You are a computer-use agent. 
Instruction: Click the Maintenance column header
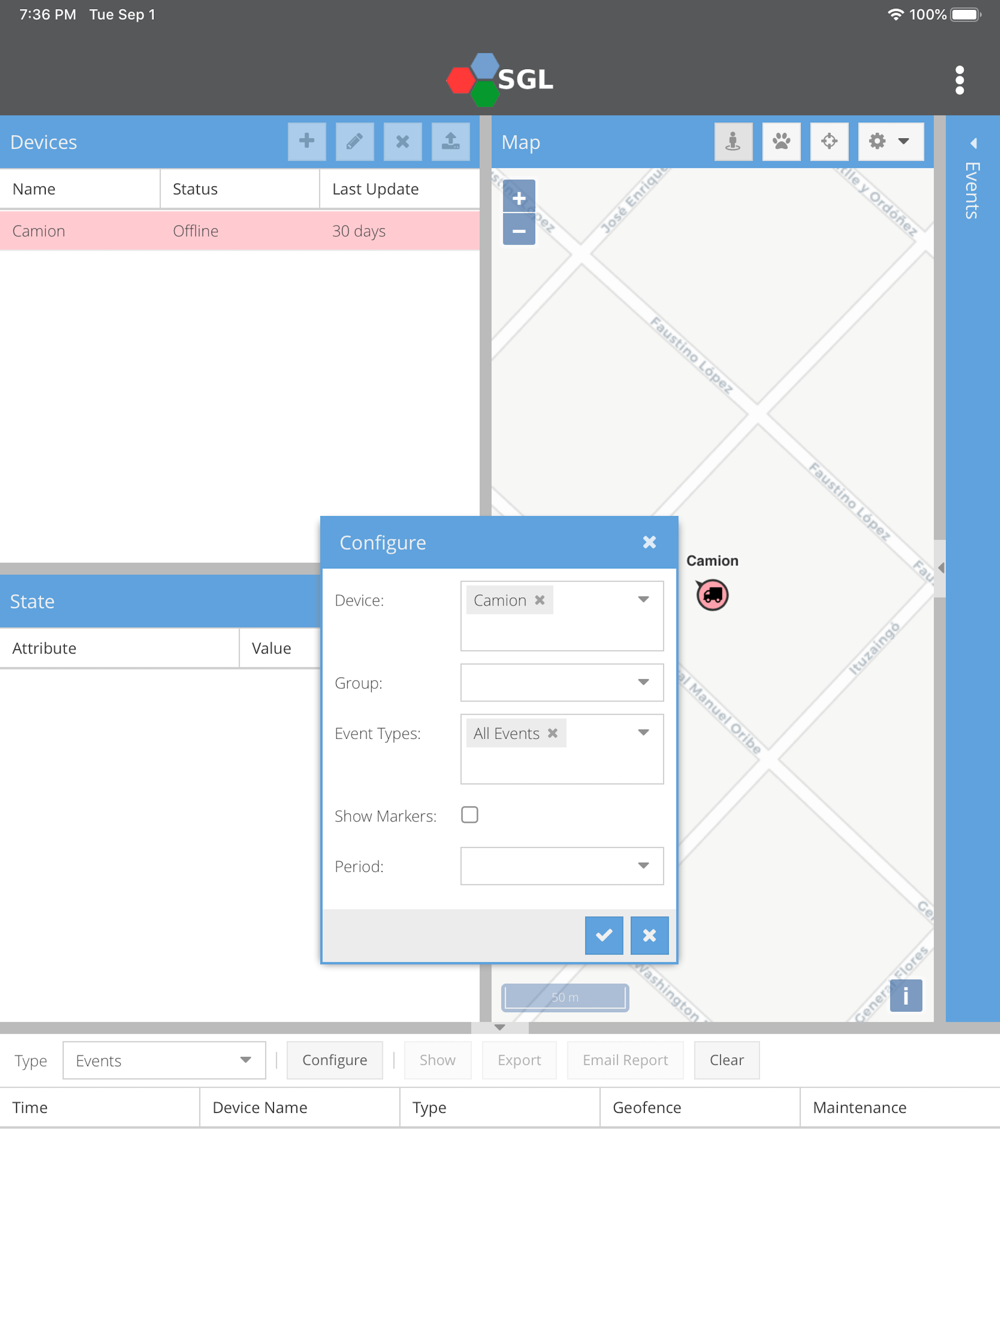(x=900, y=1108)
